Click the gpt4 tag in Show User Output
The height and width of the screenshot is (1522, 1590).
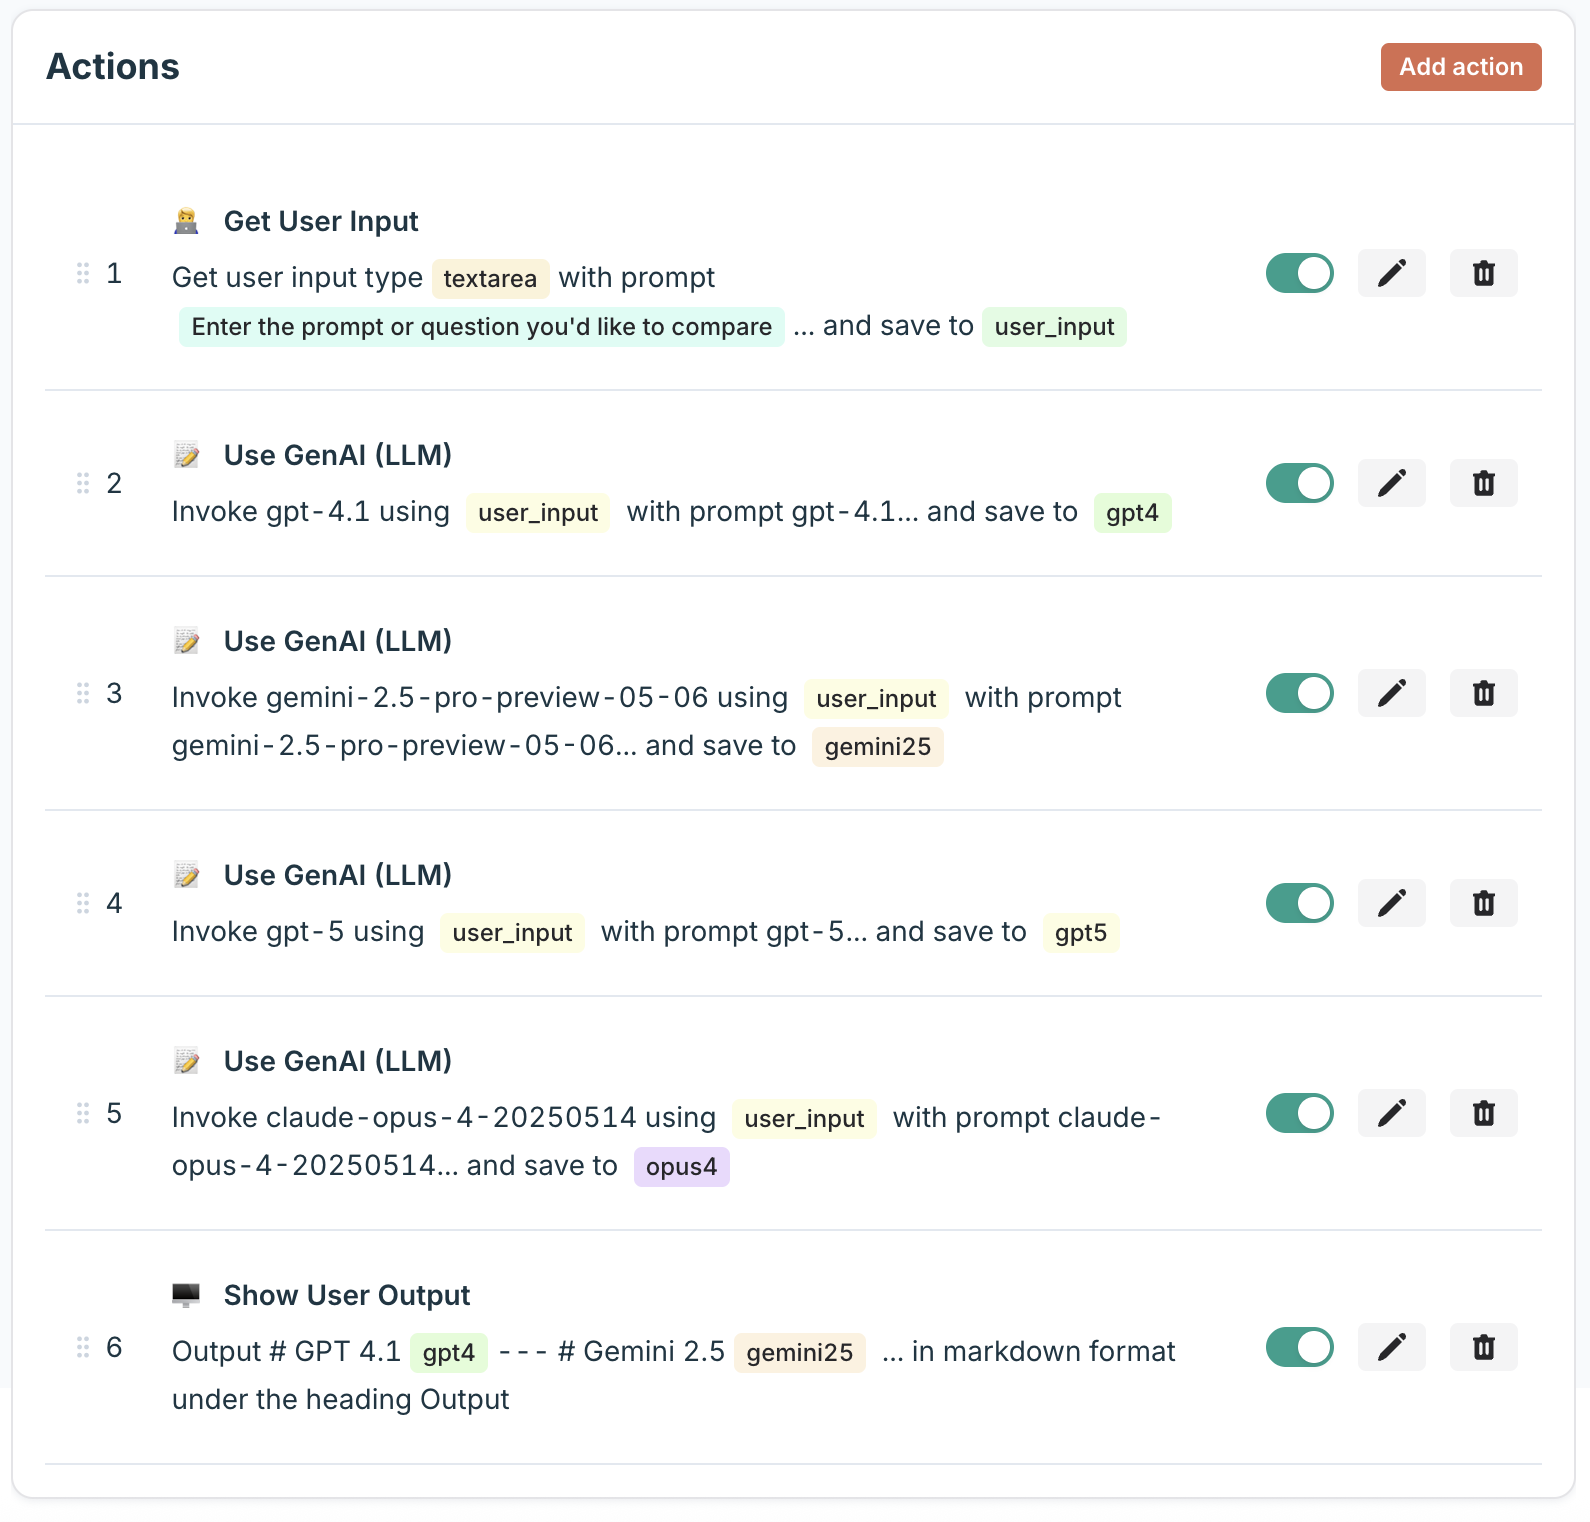449,1353
